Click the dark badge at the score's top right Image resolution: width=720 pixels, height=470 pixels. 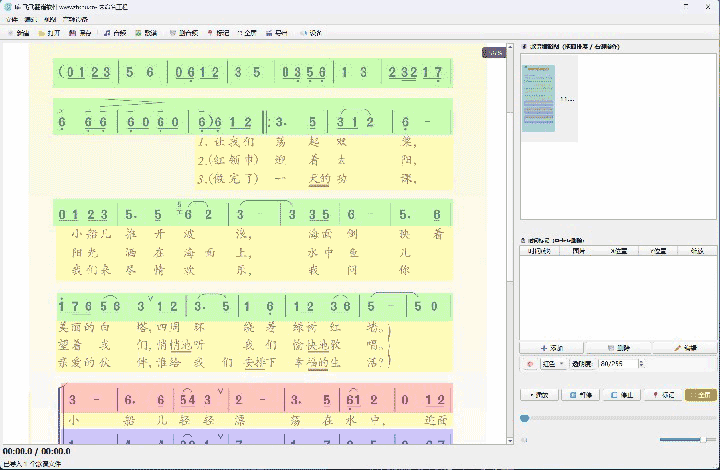point(494,53)
